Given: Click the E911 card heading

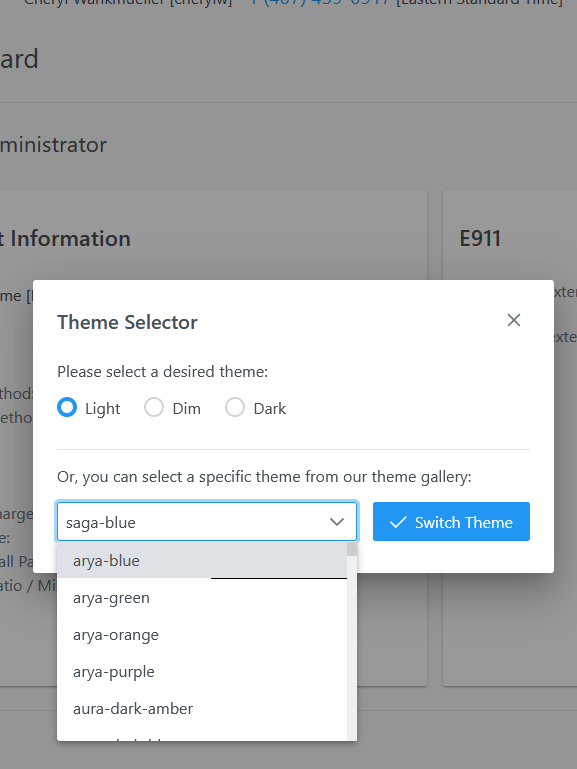Looking at the screenshot, I should [x=480, y=239].
